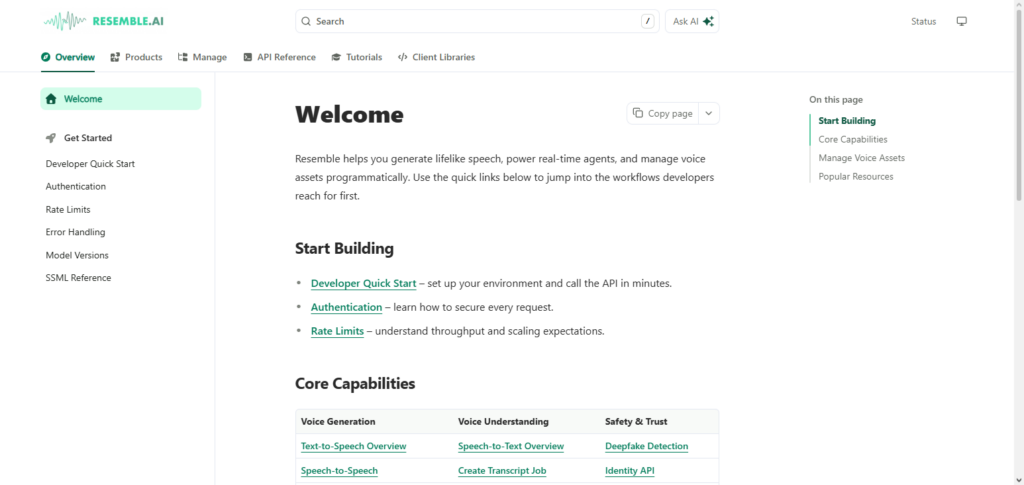The width and height of the screenshot is (1024, 485).
Task: Click the Welcome page title
Action: point(349,115)
